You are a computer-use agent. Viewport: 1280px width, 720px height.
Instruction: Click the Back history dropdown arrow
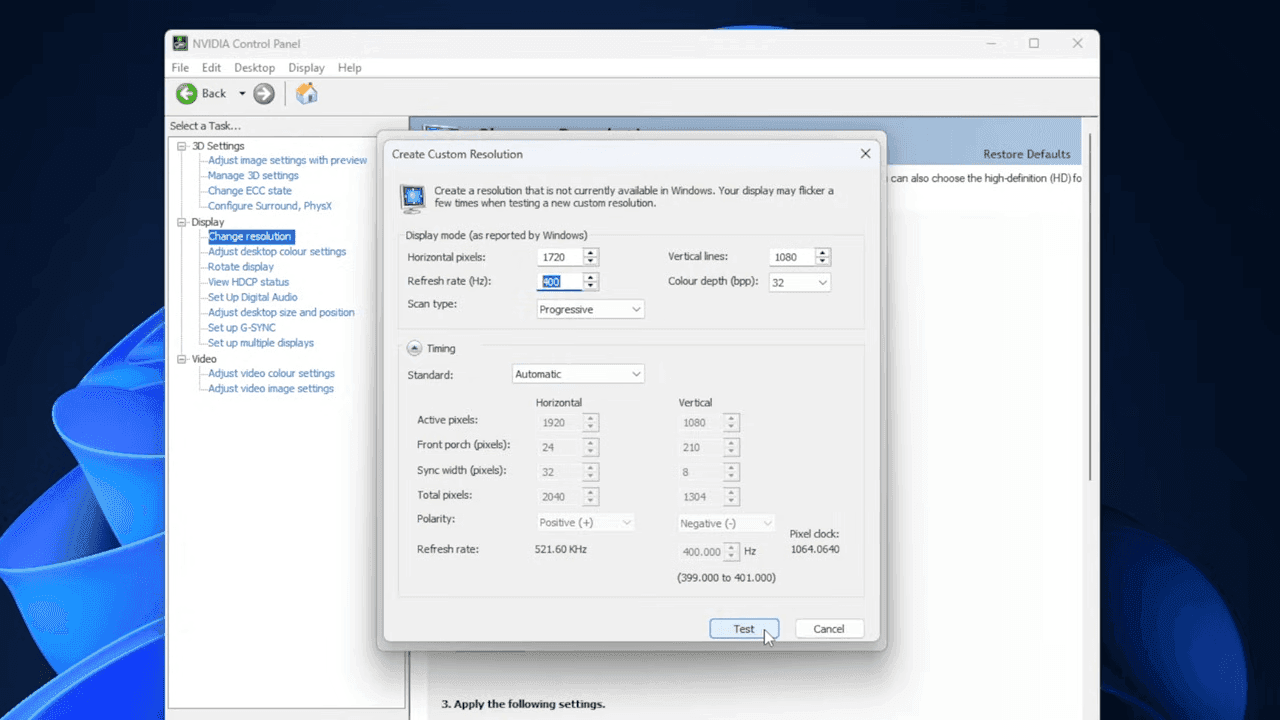point(242,94)
